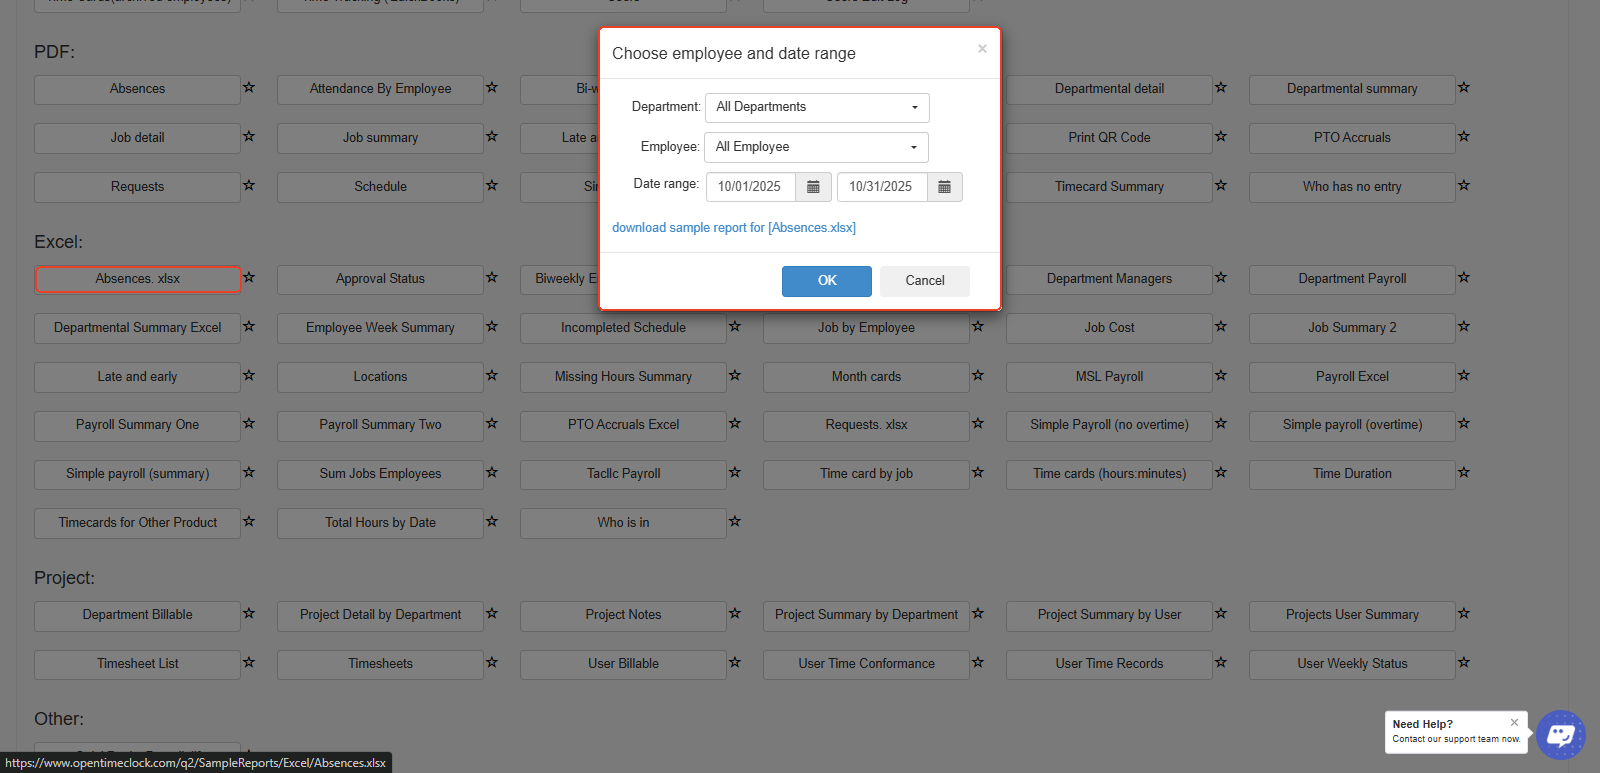Star the Who is in report
Image resolution: width=1600 pixels, height=773 pixels.
735,522
